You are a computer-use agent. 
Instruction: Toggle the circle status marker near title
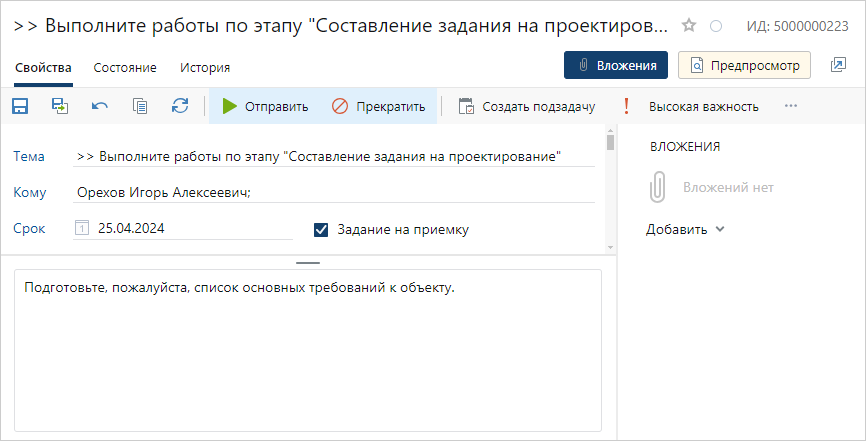pyautogui.click(x=715, y=26)
